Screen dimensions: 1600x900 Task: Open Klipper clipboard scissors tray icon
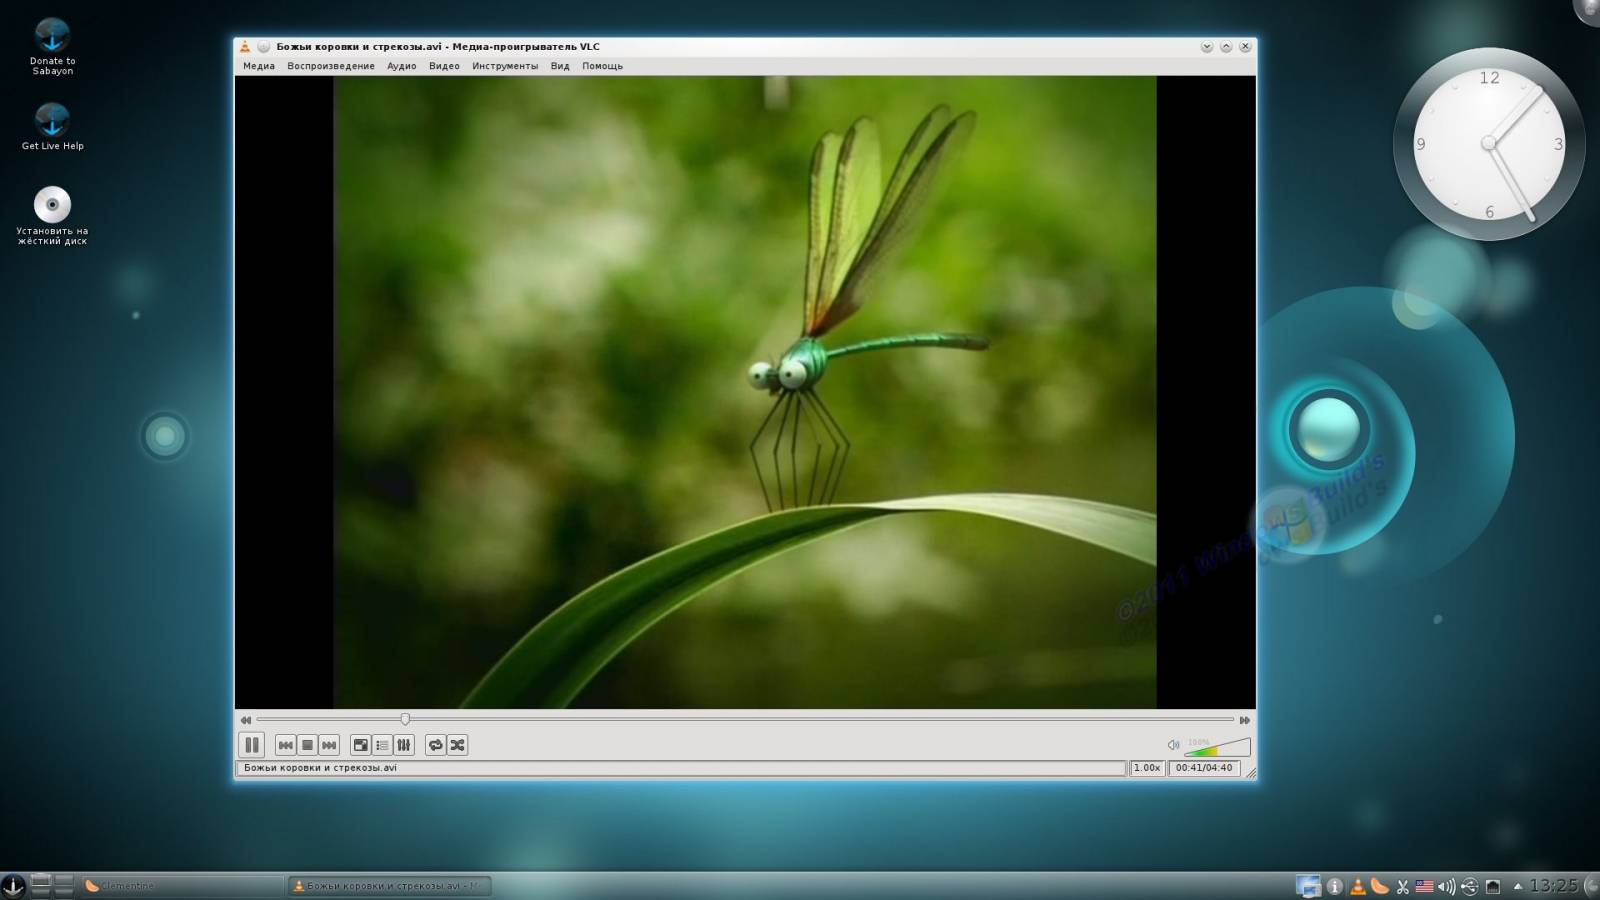[1403, 886]
